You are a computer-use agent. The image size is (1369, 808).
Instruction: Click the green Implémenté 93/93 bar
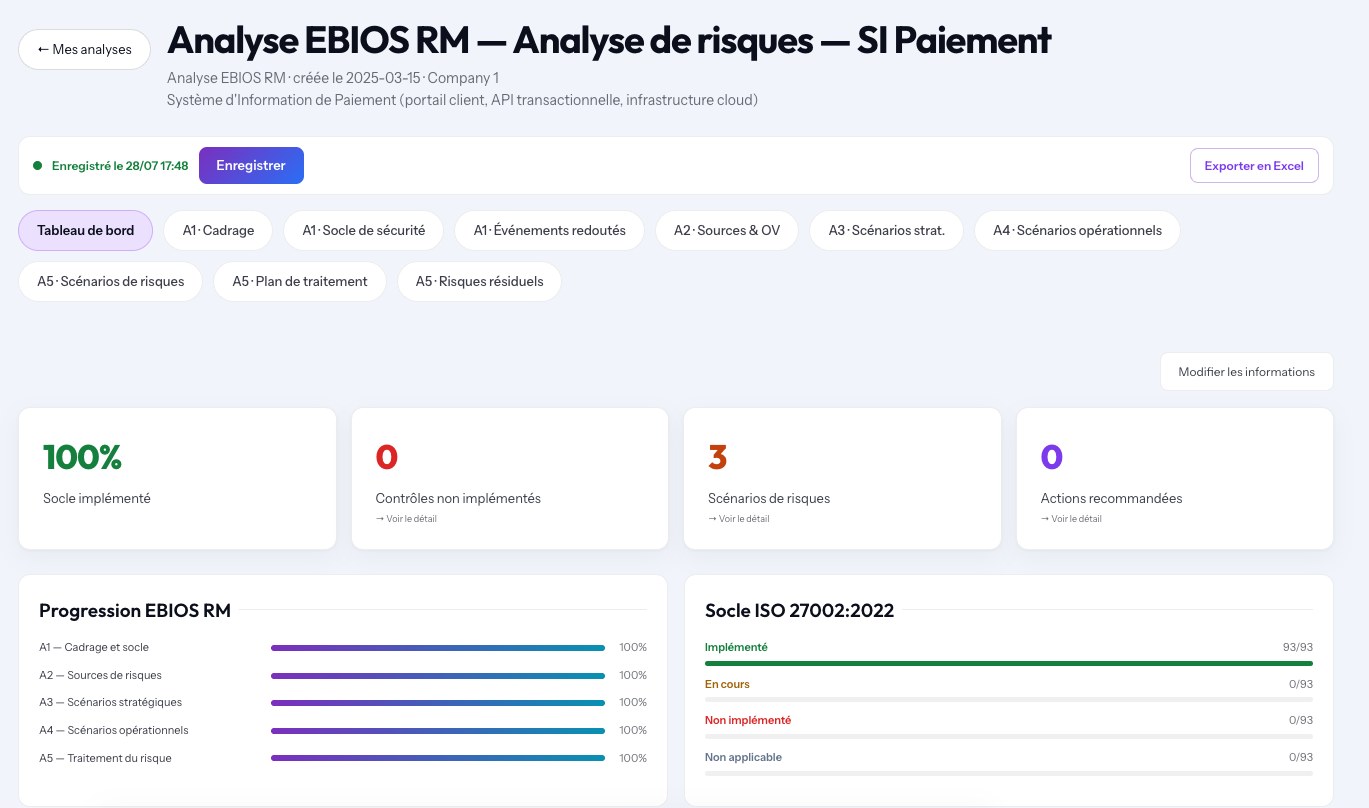pos(1009,663)
